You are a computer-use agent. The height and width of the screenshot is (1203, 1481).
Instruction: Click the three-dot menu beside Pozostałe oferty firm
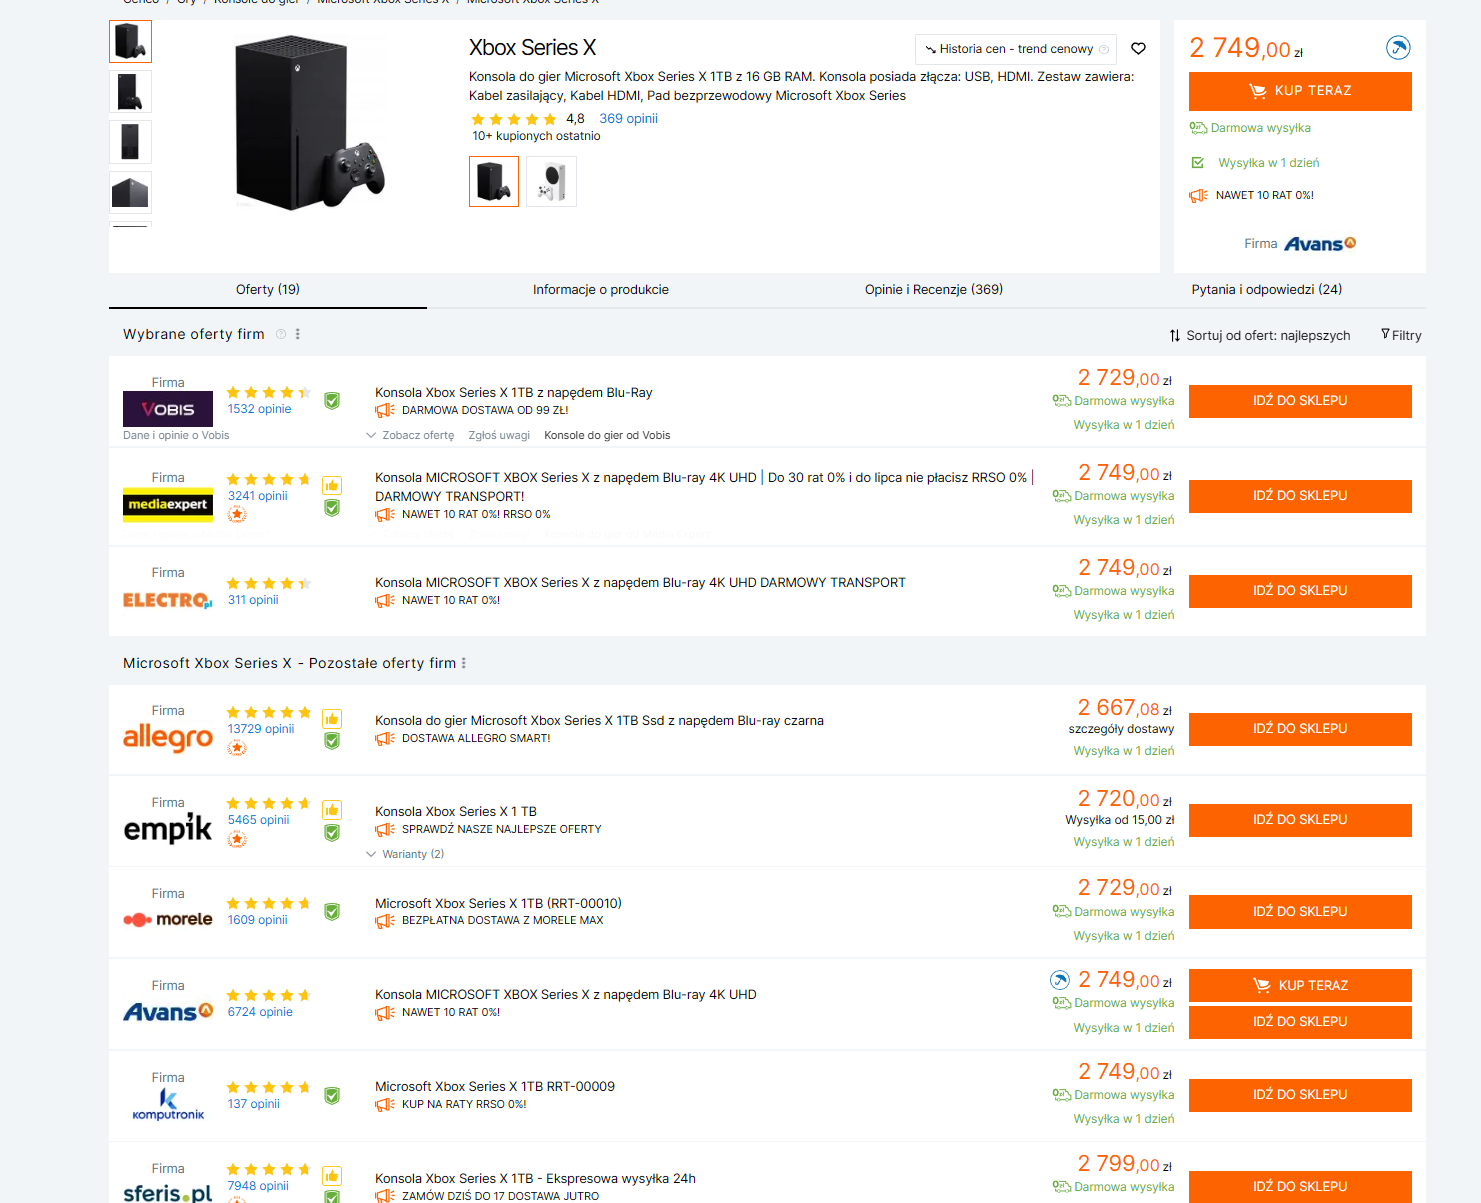click(x=464, y=663)
